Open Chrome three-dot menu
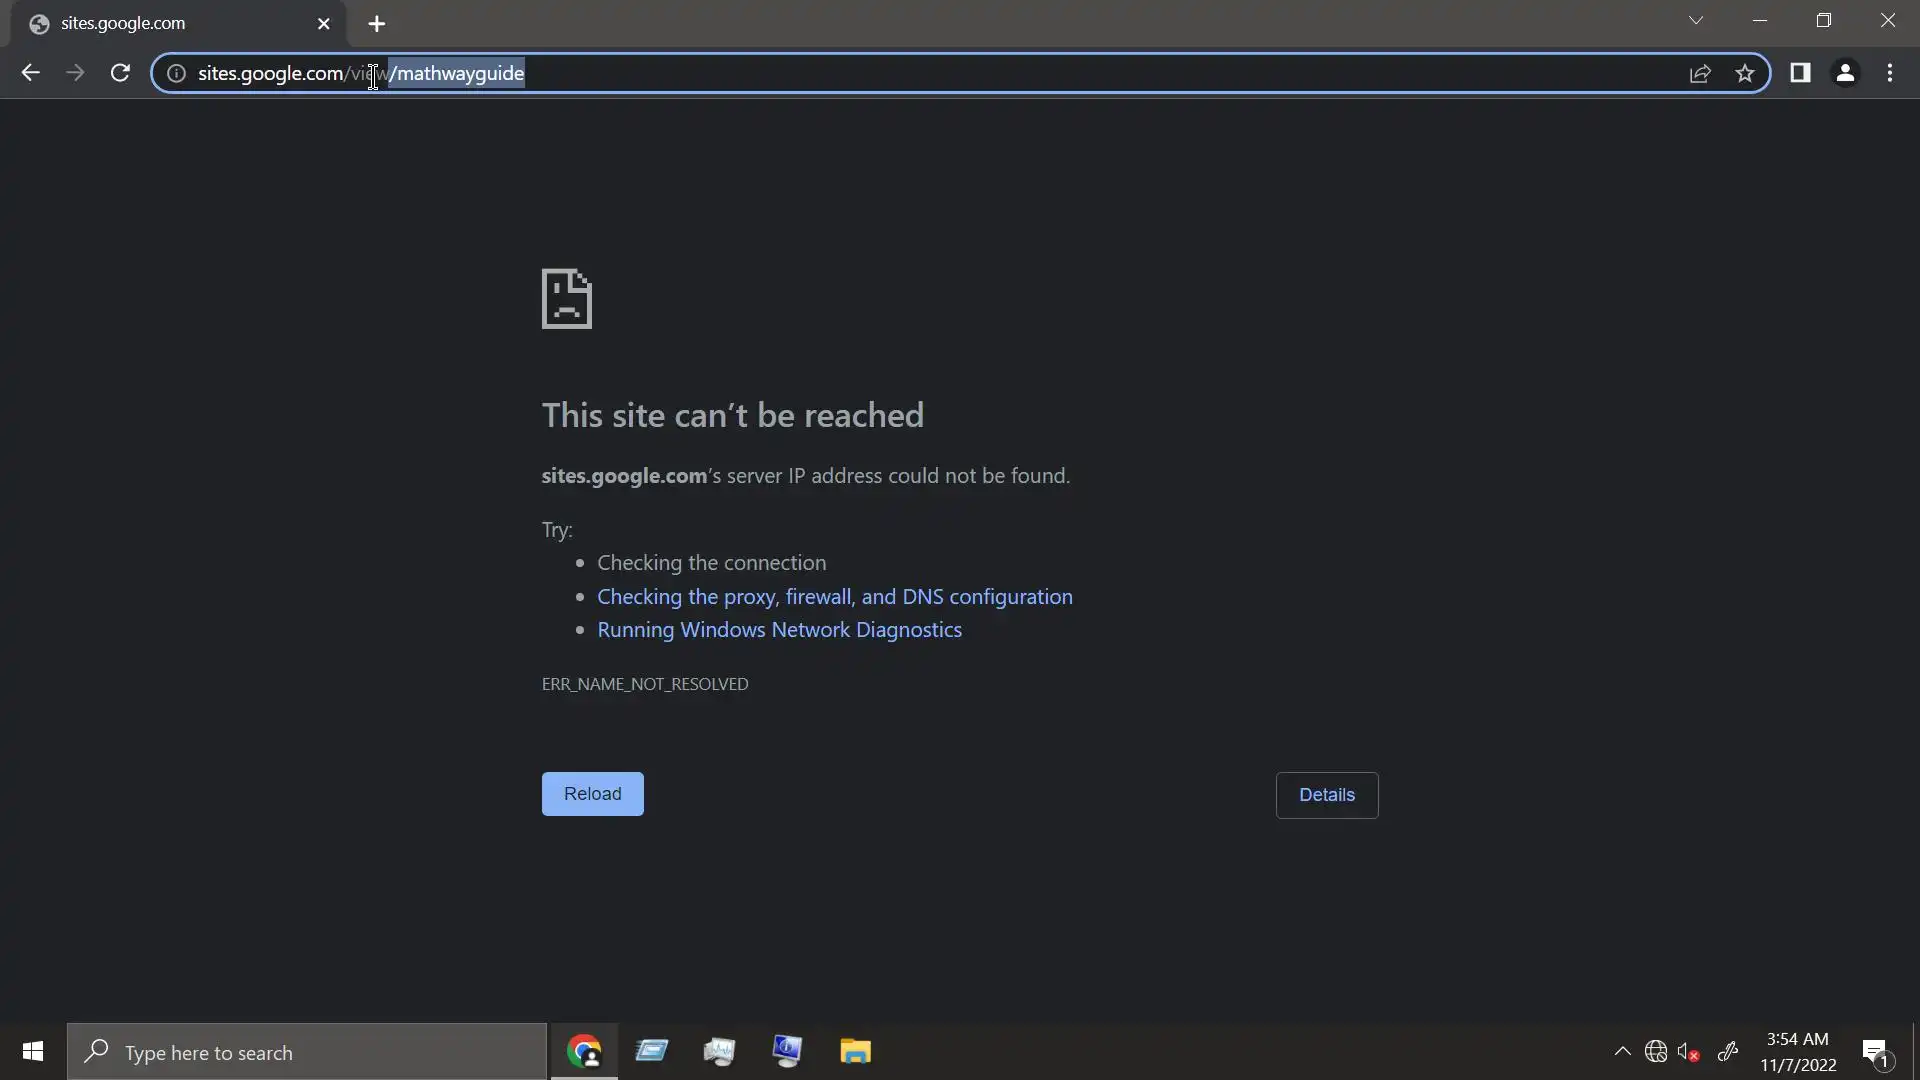The height and width of the screenshot is (1080, 1920). point(1890,73)
